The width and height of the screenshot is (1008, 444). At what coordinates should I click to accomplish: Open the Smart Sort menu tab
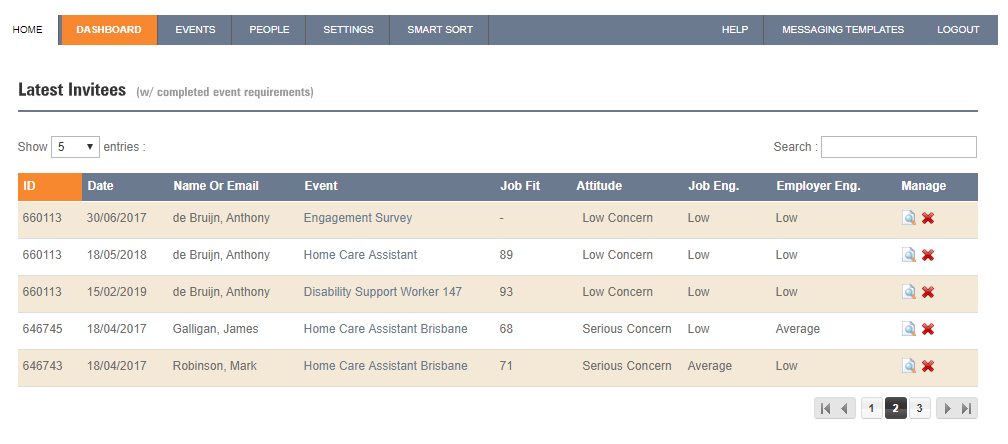(x=440, y=30)
